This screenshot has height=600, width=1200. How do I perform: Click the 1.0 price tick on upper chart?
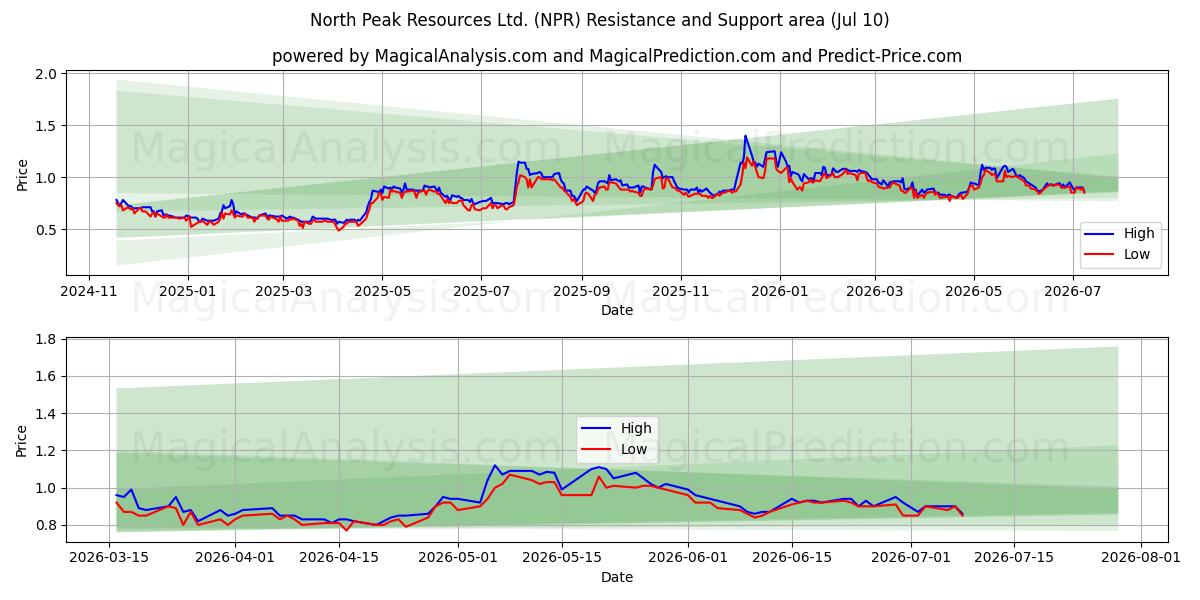[45, 178]
